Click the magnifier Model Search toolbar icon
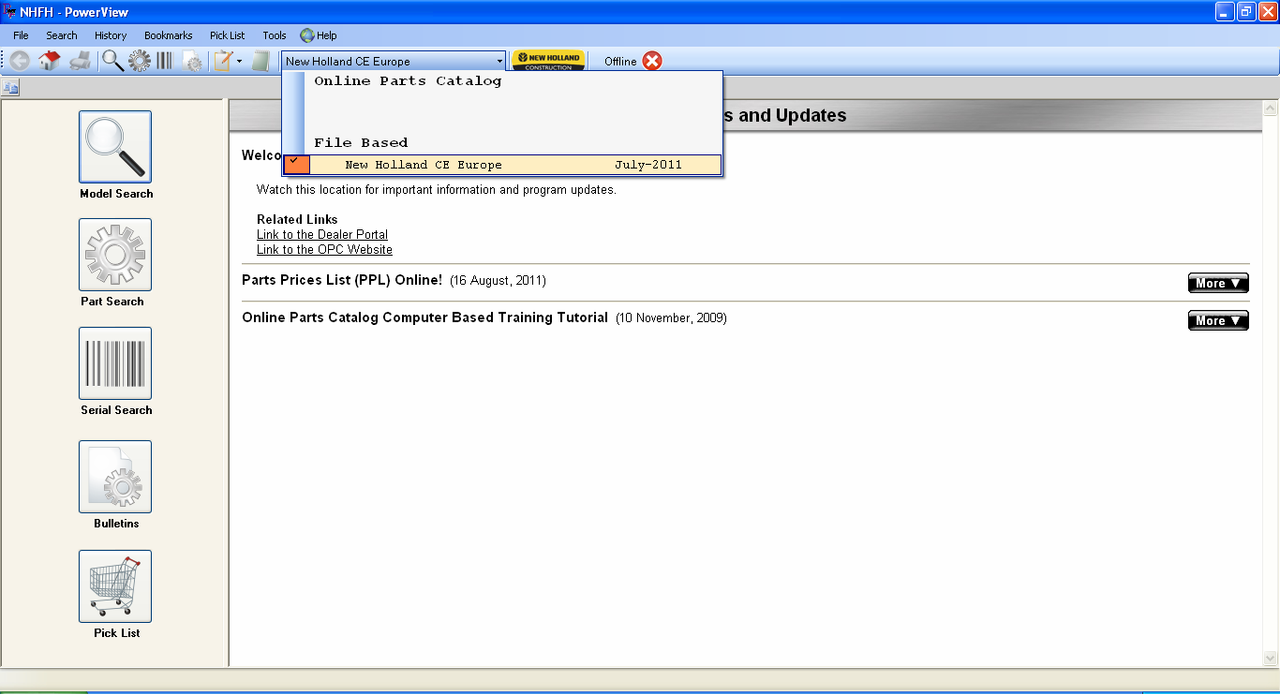The image size is (1280, 694). tap(113, 61)
